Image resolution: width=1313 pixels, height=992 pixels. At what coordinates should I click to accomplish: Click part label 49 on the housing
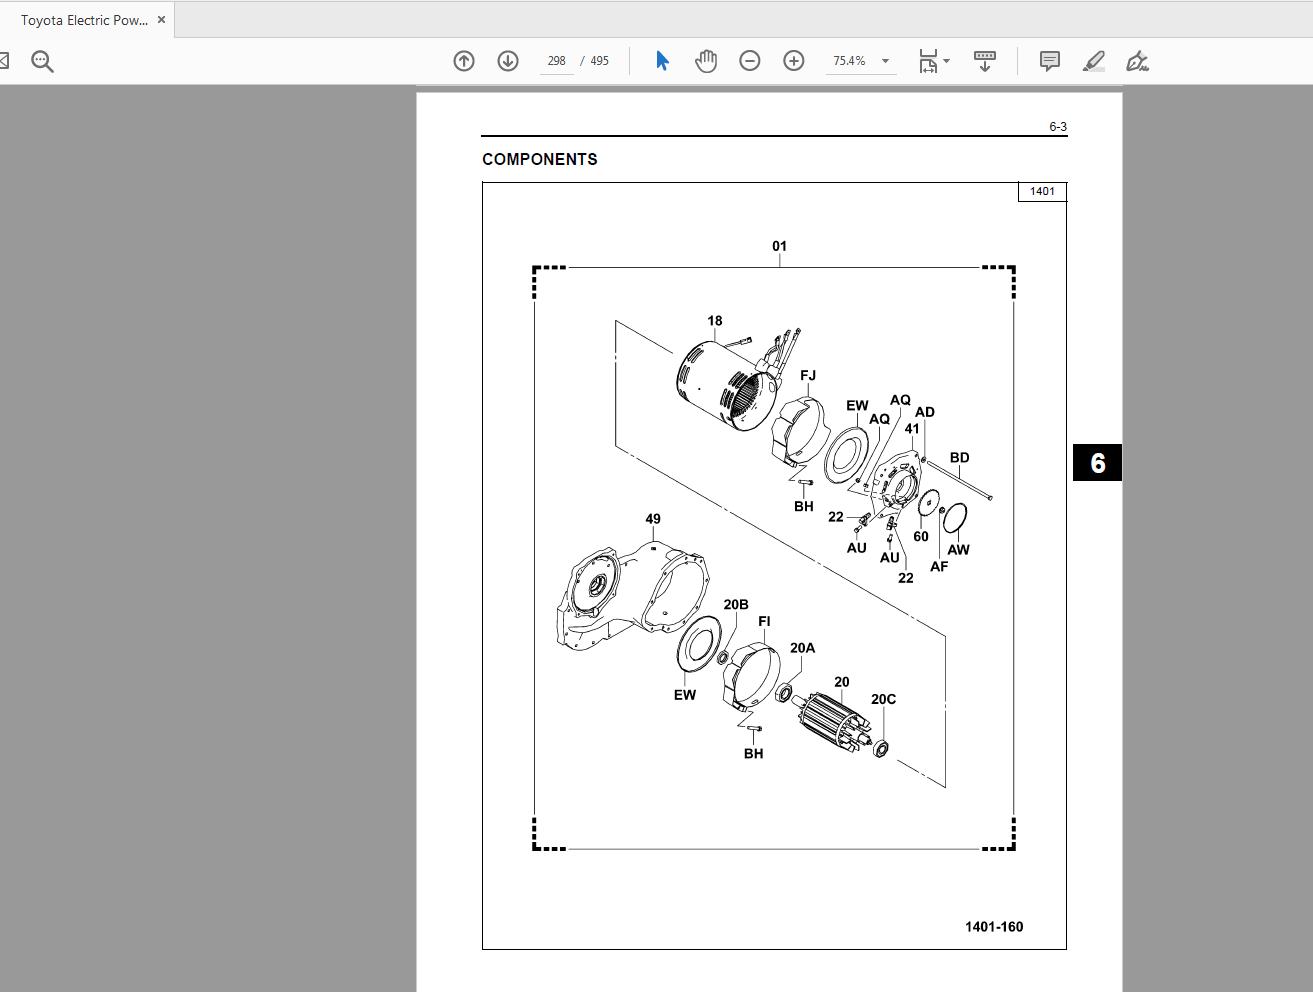tap(653, 519)
